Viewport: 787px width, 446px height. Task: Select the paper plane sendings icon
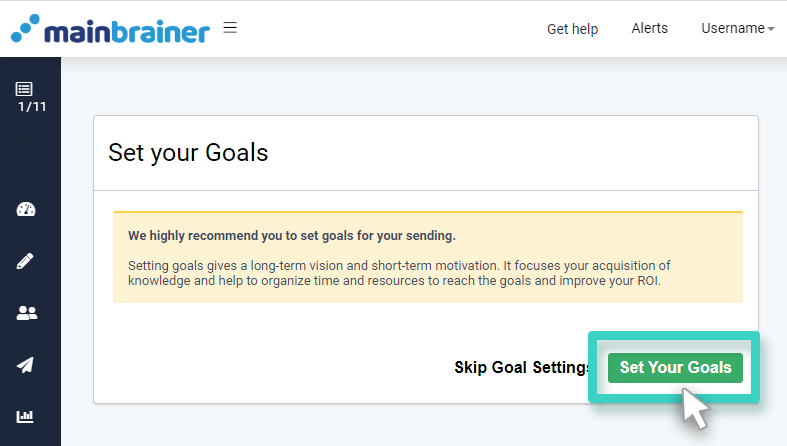(26, 365)
